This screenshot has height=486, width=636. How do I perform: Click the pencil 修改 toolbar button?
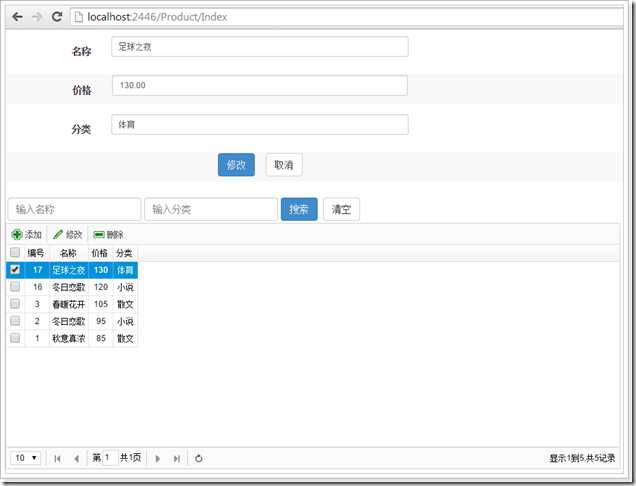[x=68, y=234]
